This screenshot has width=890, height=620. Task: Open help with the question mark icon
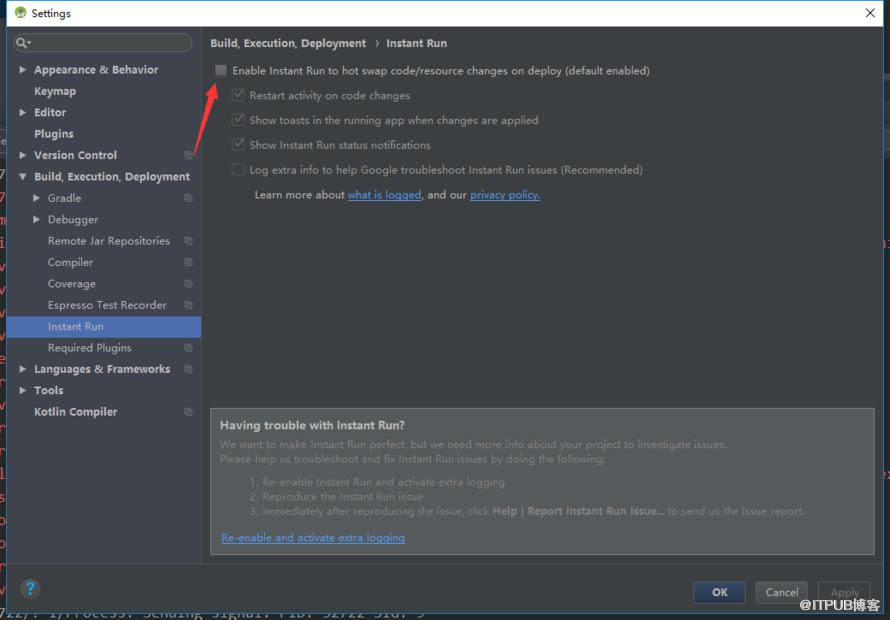30,589
